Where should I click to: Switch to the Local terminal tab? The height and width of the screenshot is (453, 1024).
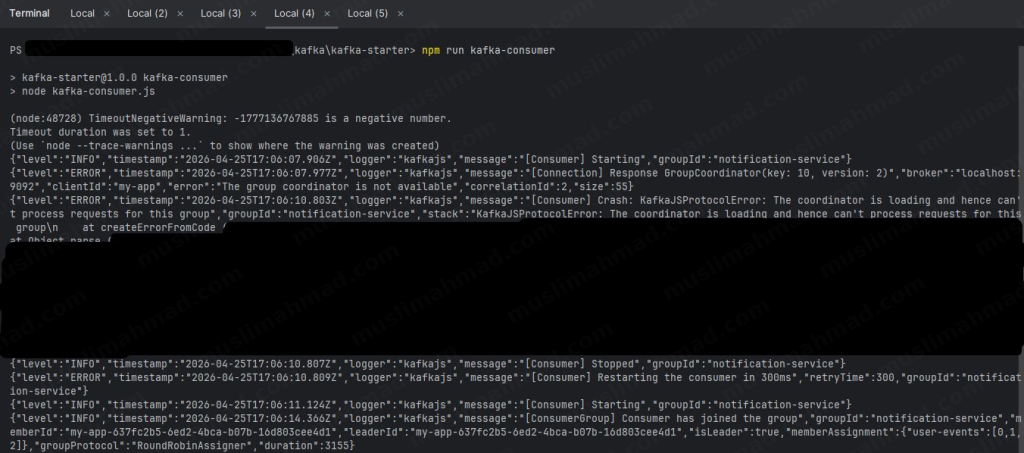point(82,14)
